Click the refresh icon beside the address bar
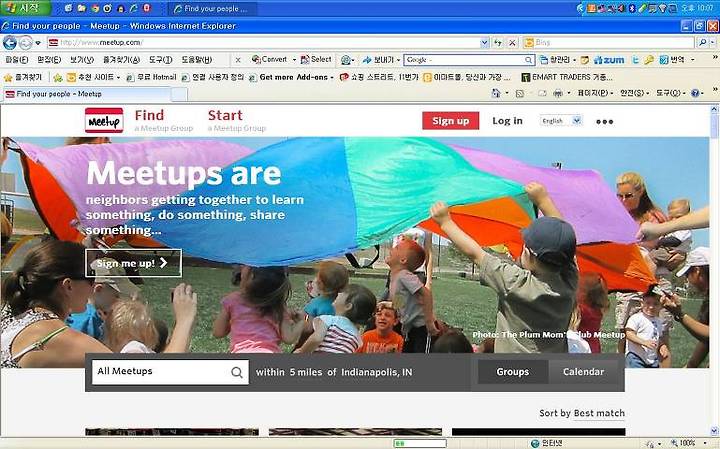The height and width of the screenshot is (449, 720). (498, 43)
